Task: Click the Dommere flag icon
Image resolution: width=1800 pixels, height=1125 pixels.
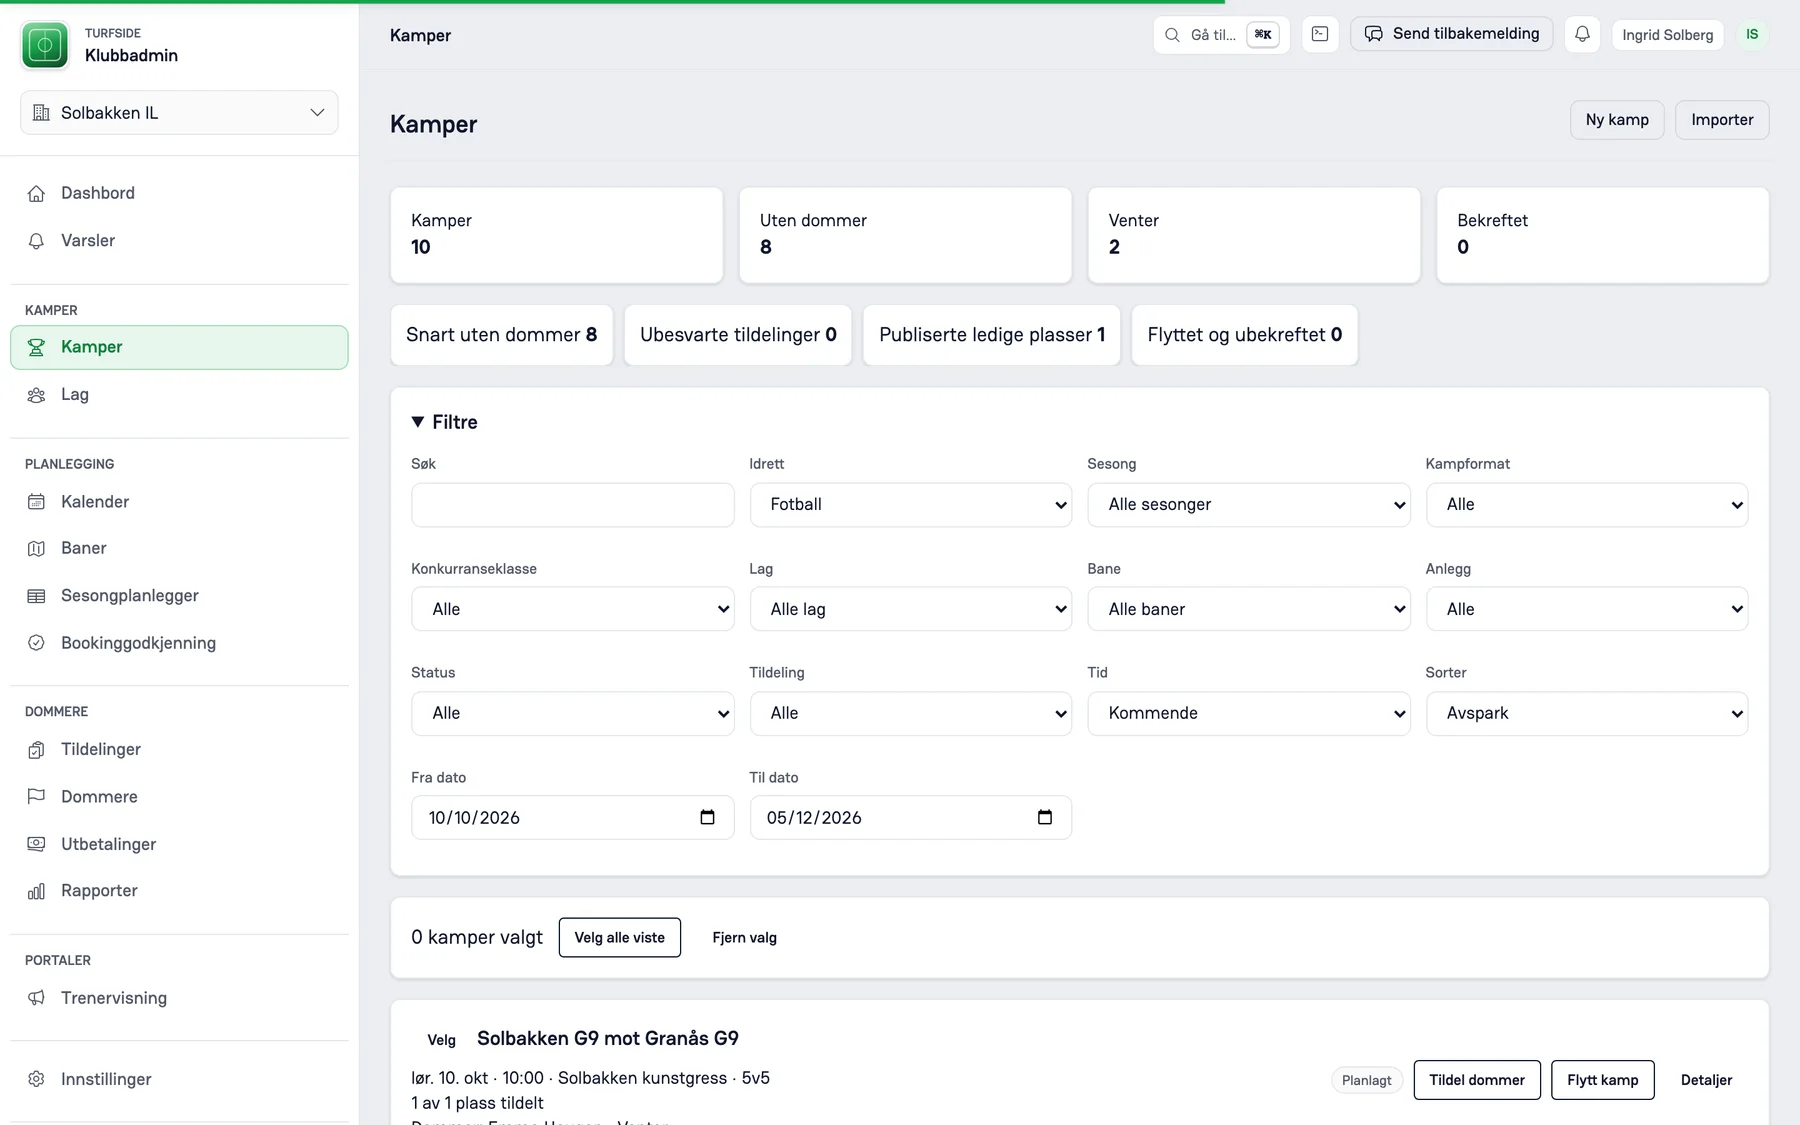Action: (37, 797)
